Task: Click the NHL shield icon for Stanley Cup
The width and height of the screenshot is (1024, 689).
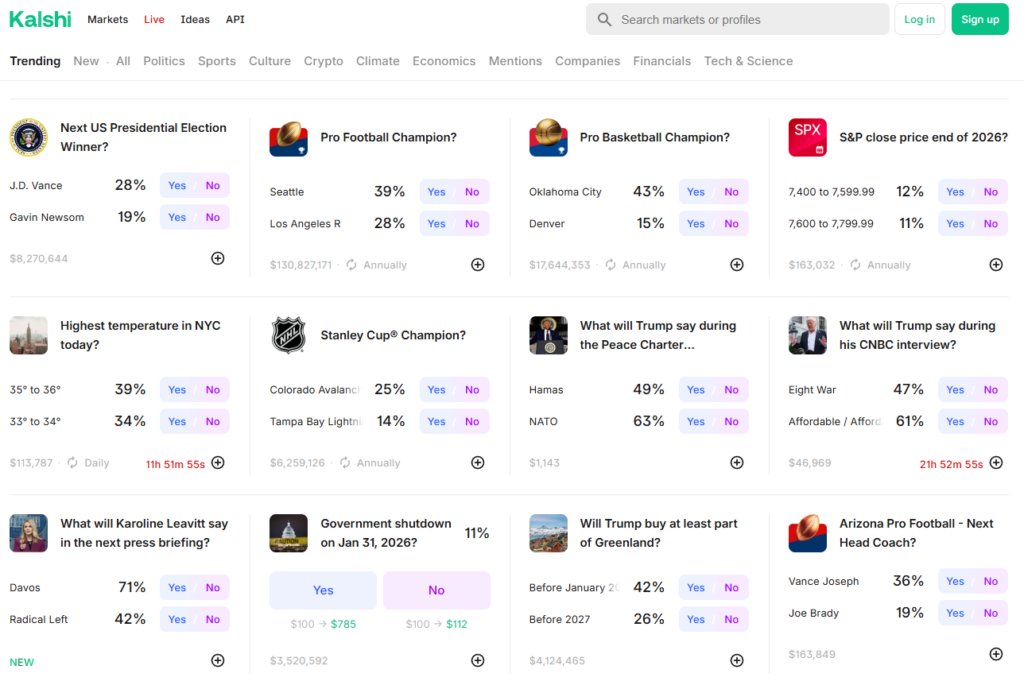Action: pyautogui.click(x=289, y=335)
